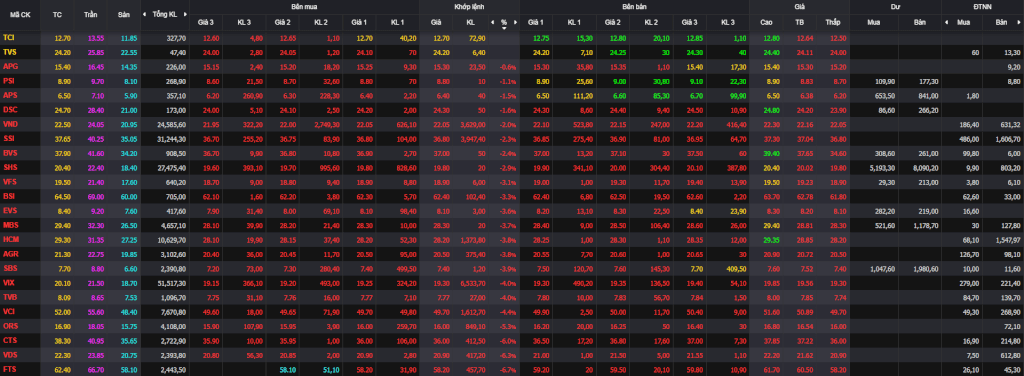Open the BVS stock symbol
Screen dimensions: 1024x376
[x=10, y=152]
